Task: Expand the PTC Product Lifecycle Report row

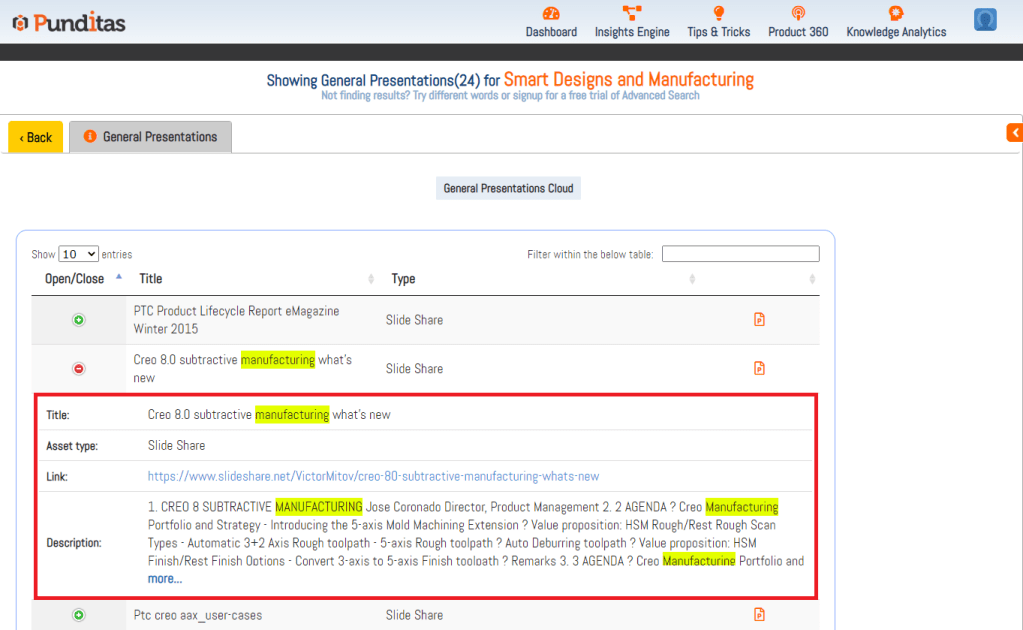Action: pos(79,320)
